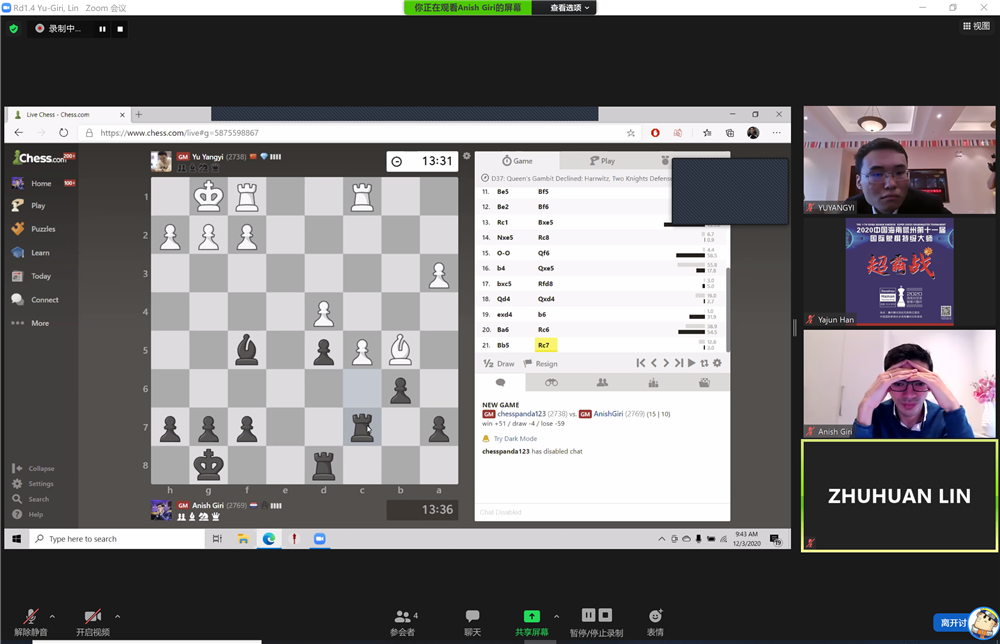
Task: Open AnishGiri profile link in chat
Action: pyautogui.click(x=608, y=414)
